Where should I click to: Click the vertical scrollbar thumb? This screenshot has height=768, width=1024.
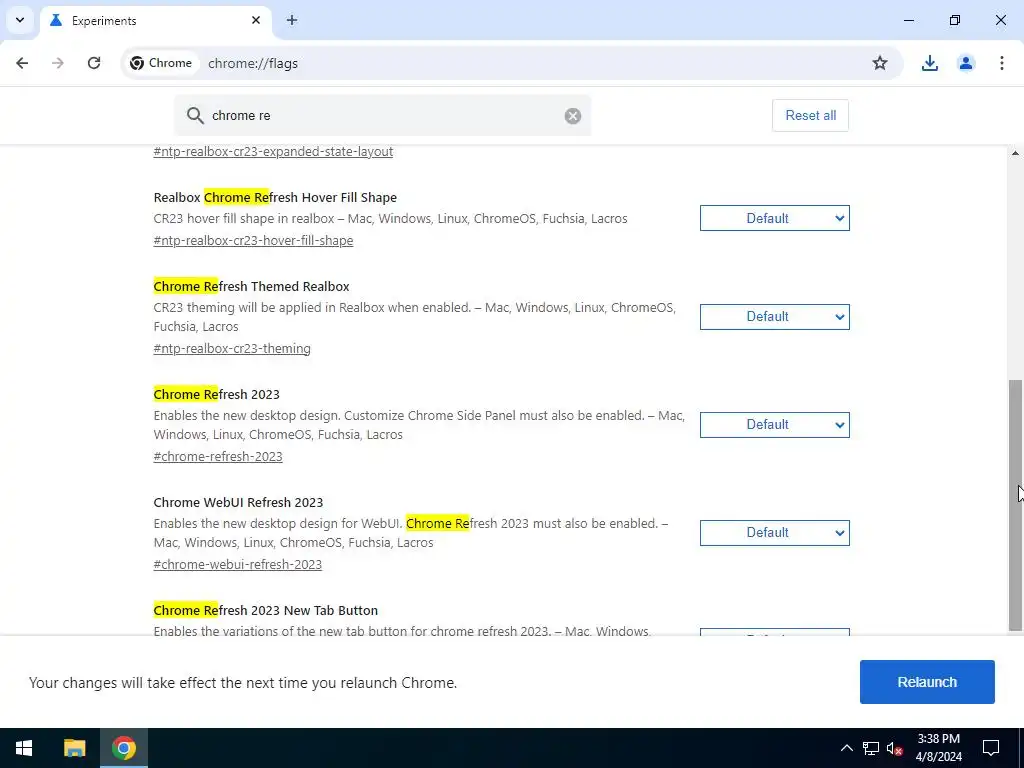(1015, 505)
